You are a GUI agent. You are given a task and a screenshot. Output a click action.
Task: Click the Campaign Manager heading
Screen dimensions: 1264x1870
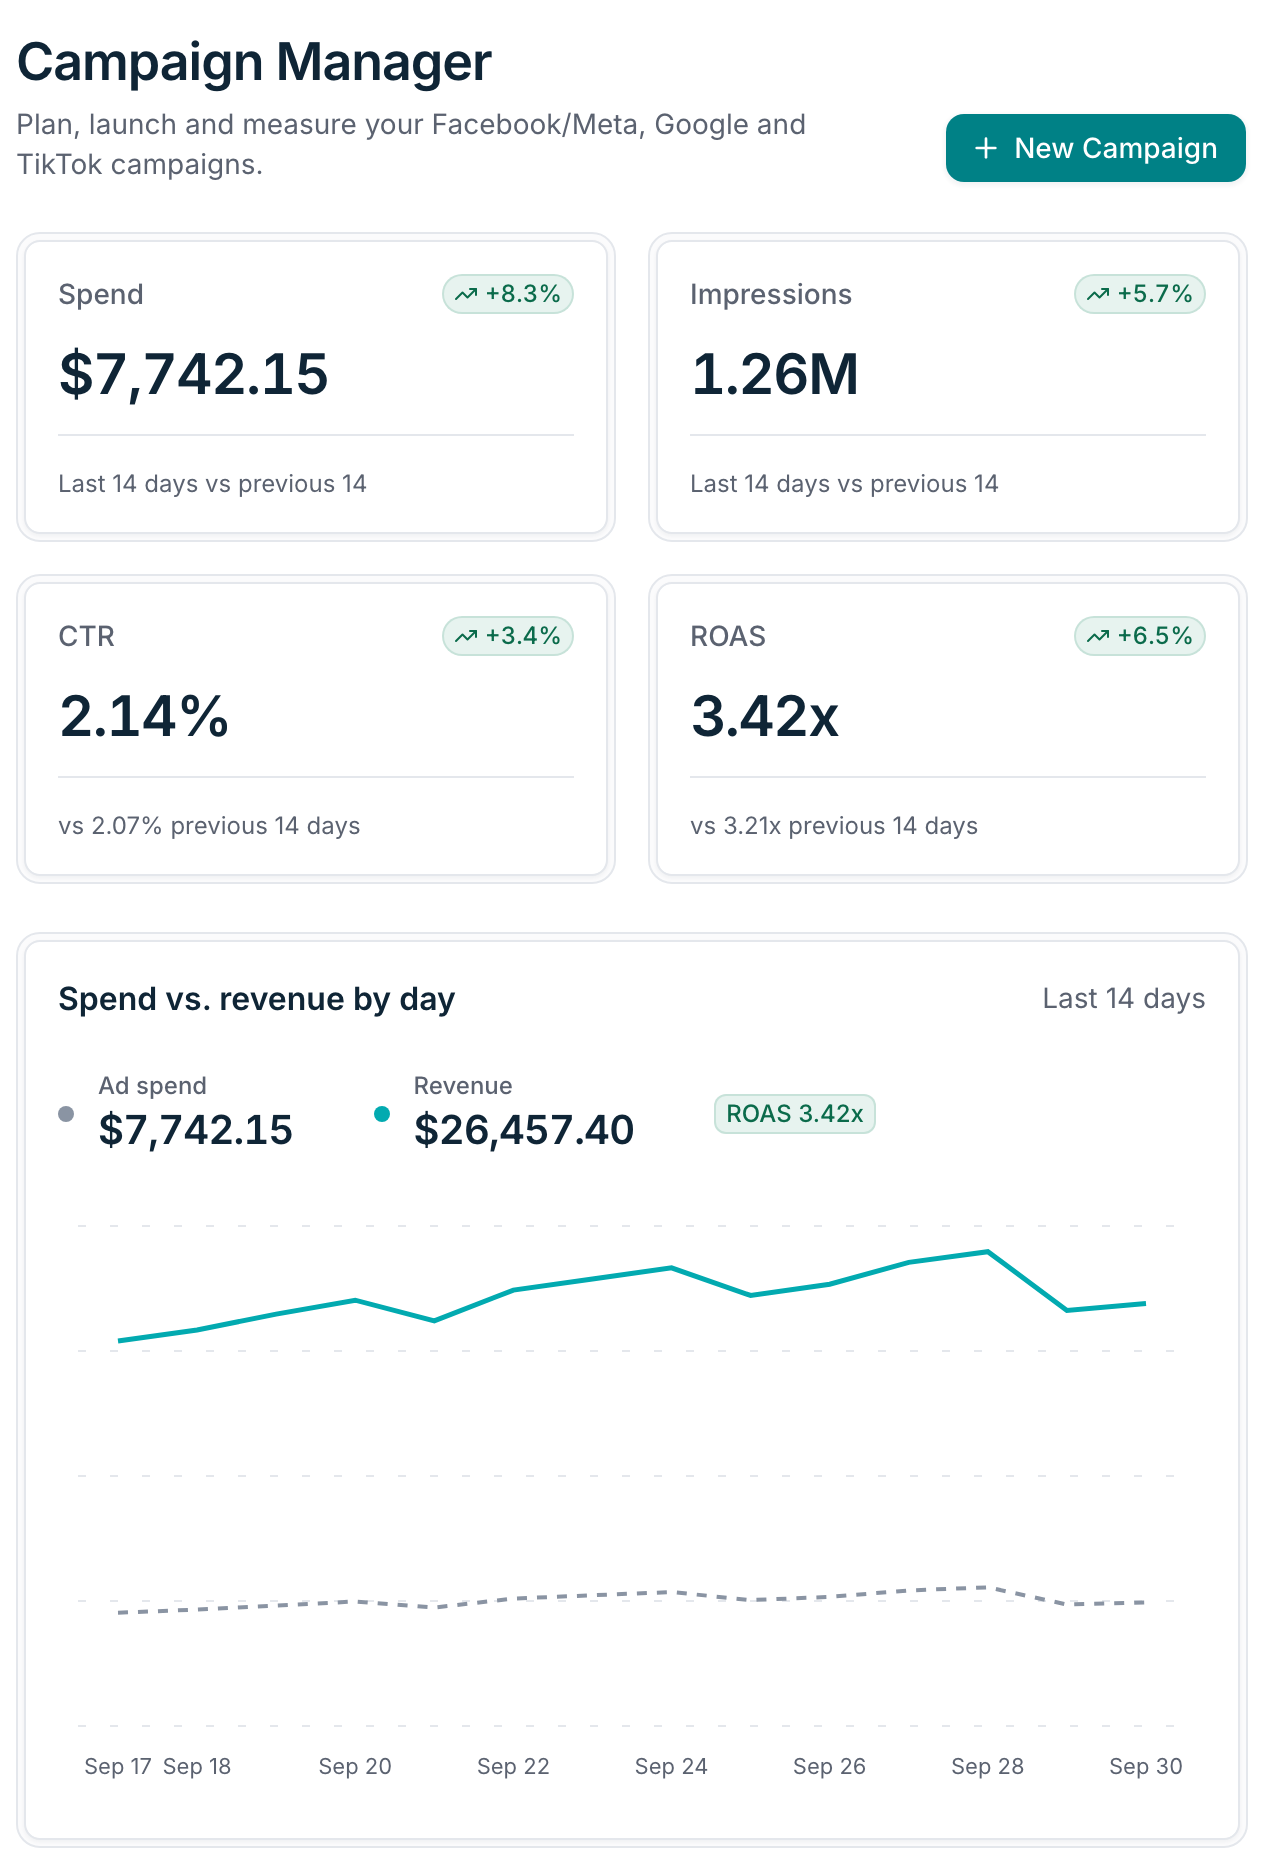[x=254, y=62]
